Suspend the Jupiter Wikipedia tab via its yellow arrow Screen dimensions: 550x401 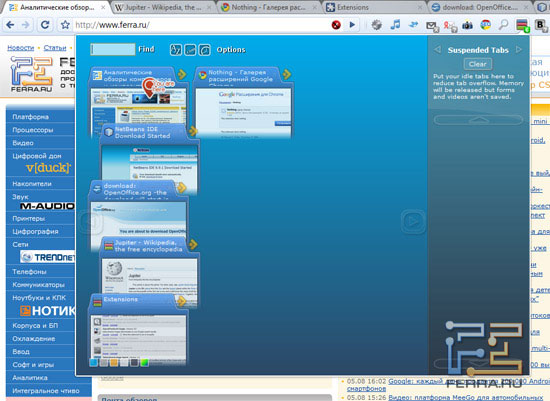193,244
